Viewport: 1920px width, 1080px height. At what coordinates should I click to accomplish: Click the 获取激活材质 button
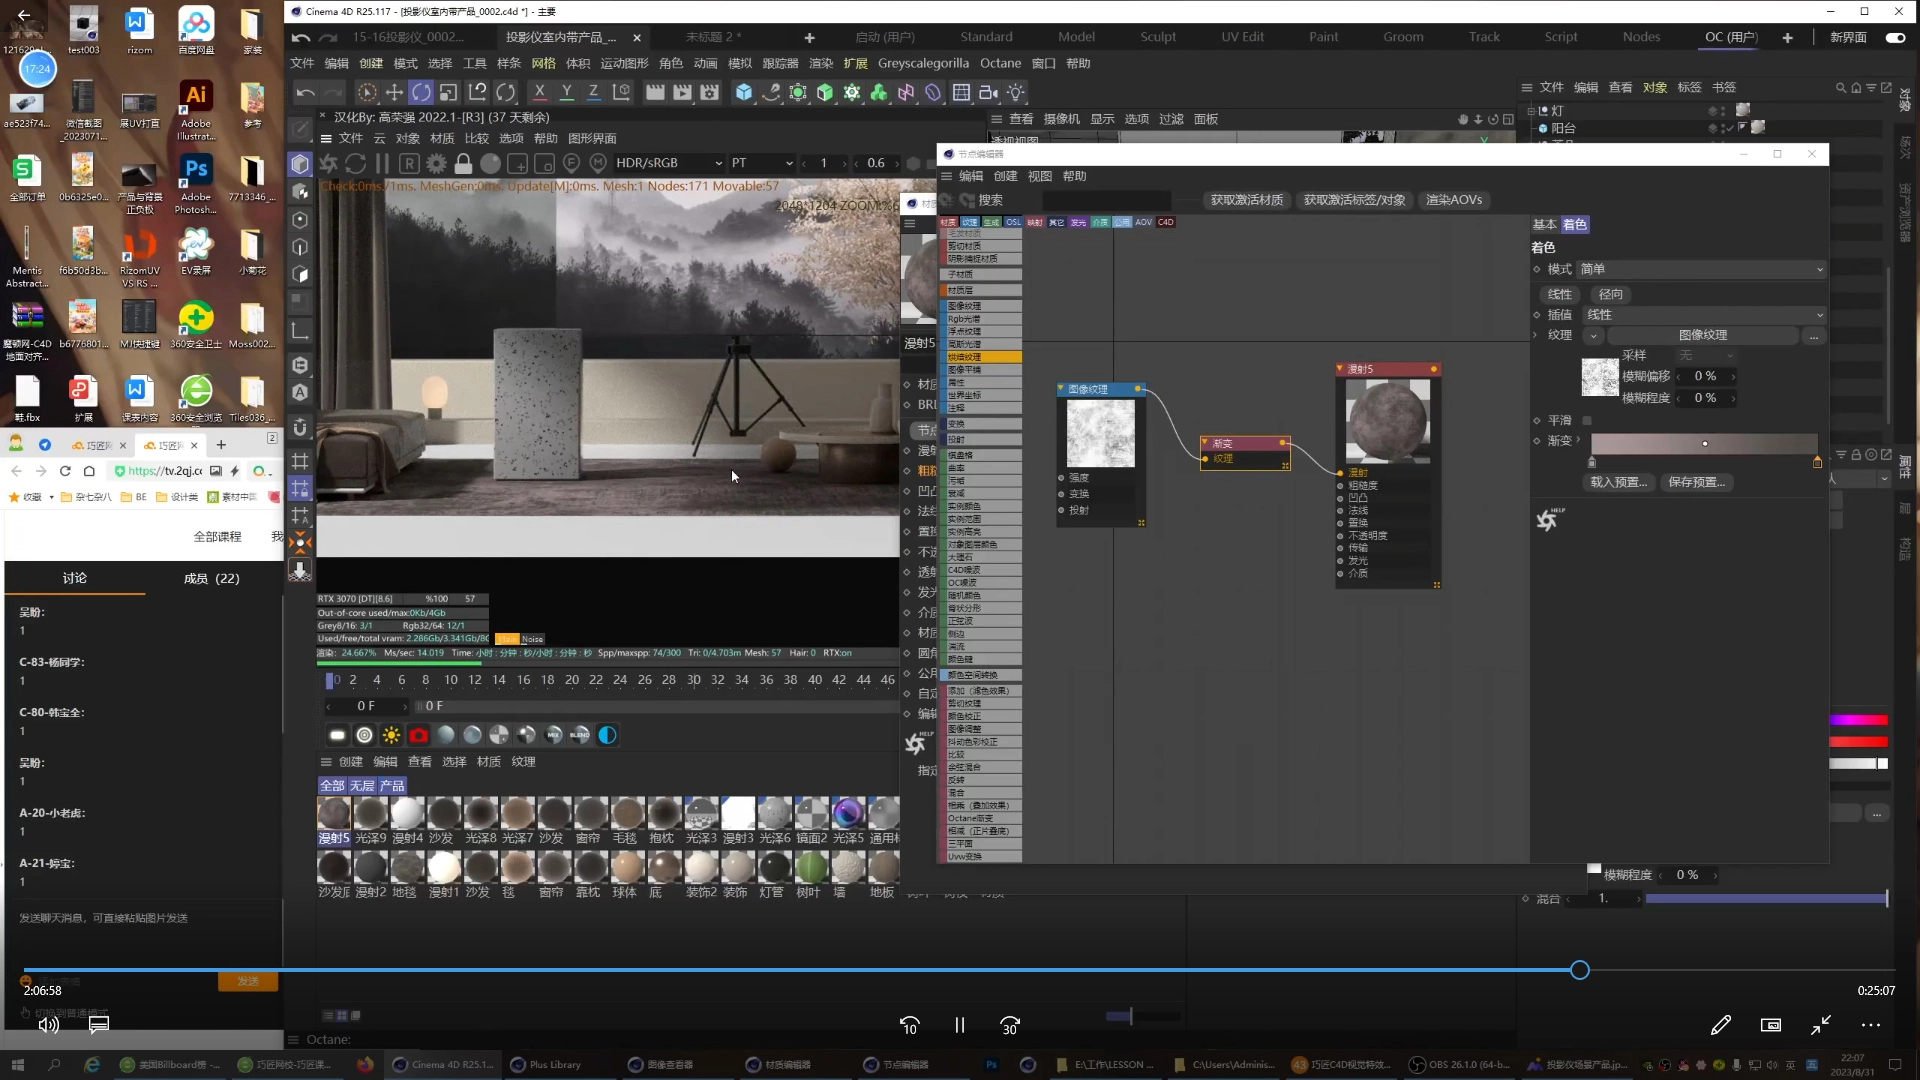[1246, 200]
